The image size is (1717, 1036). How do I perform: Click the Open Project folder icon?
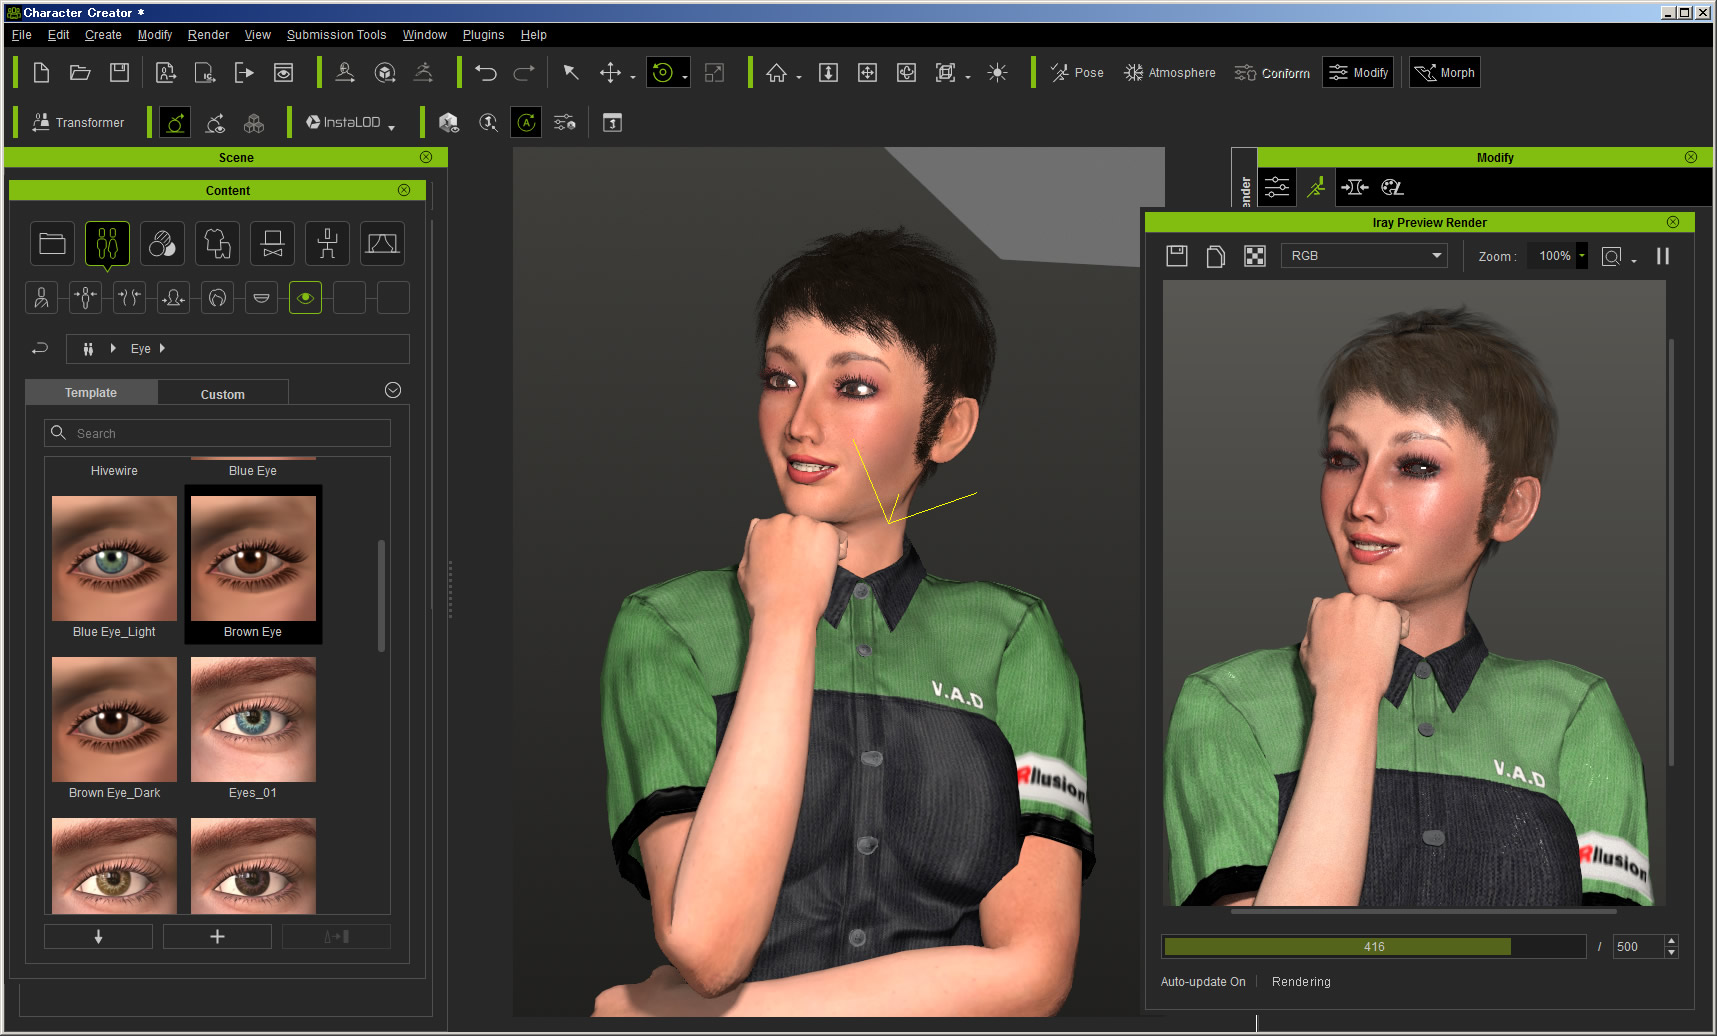pos(80,73)
